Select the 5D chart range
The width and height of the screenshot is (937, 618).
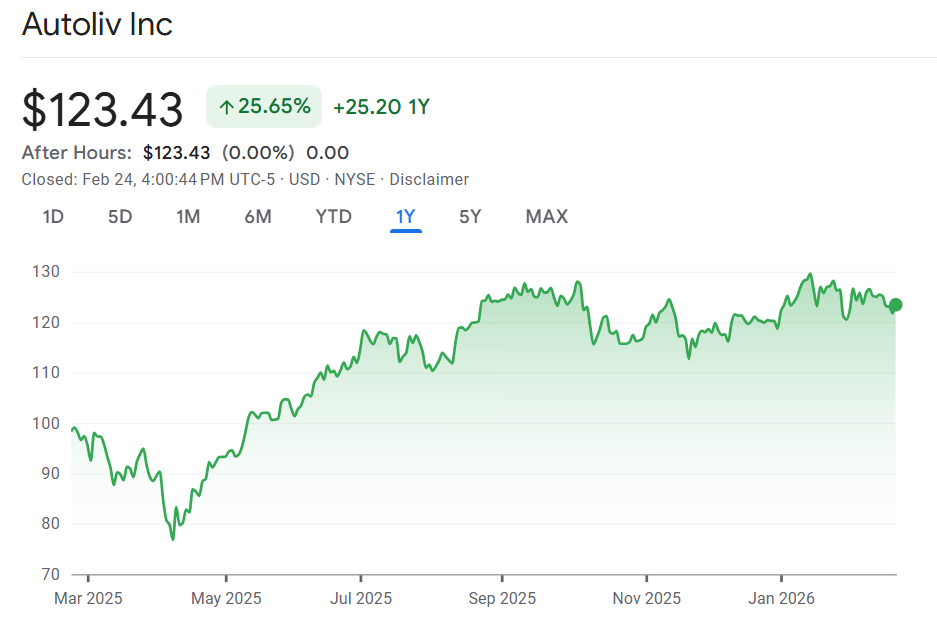tap(120, 216)
